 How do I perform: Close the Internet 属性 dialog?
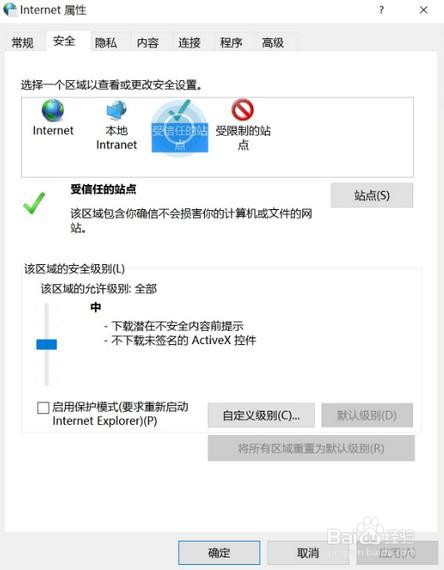(424, 10)
